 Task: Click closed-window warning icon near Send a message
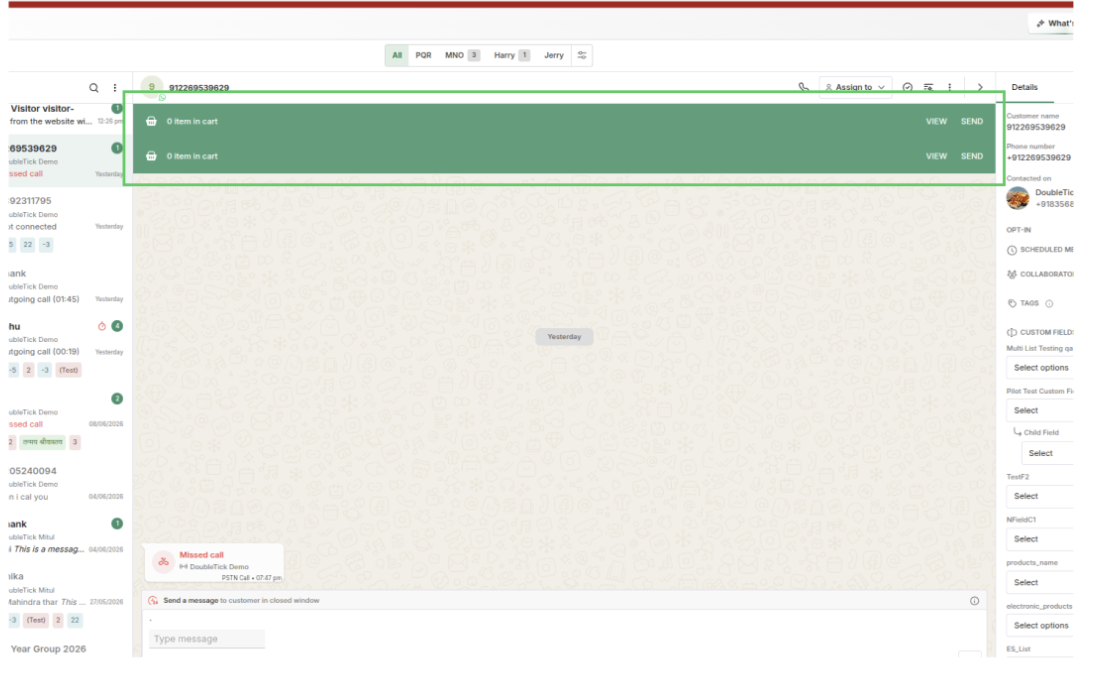tap(153, 601)
